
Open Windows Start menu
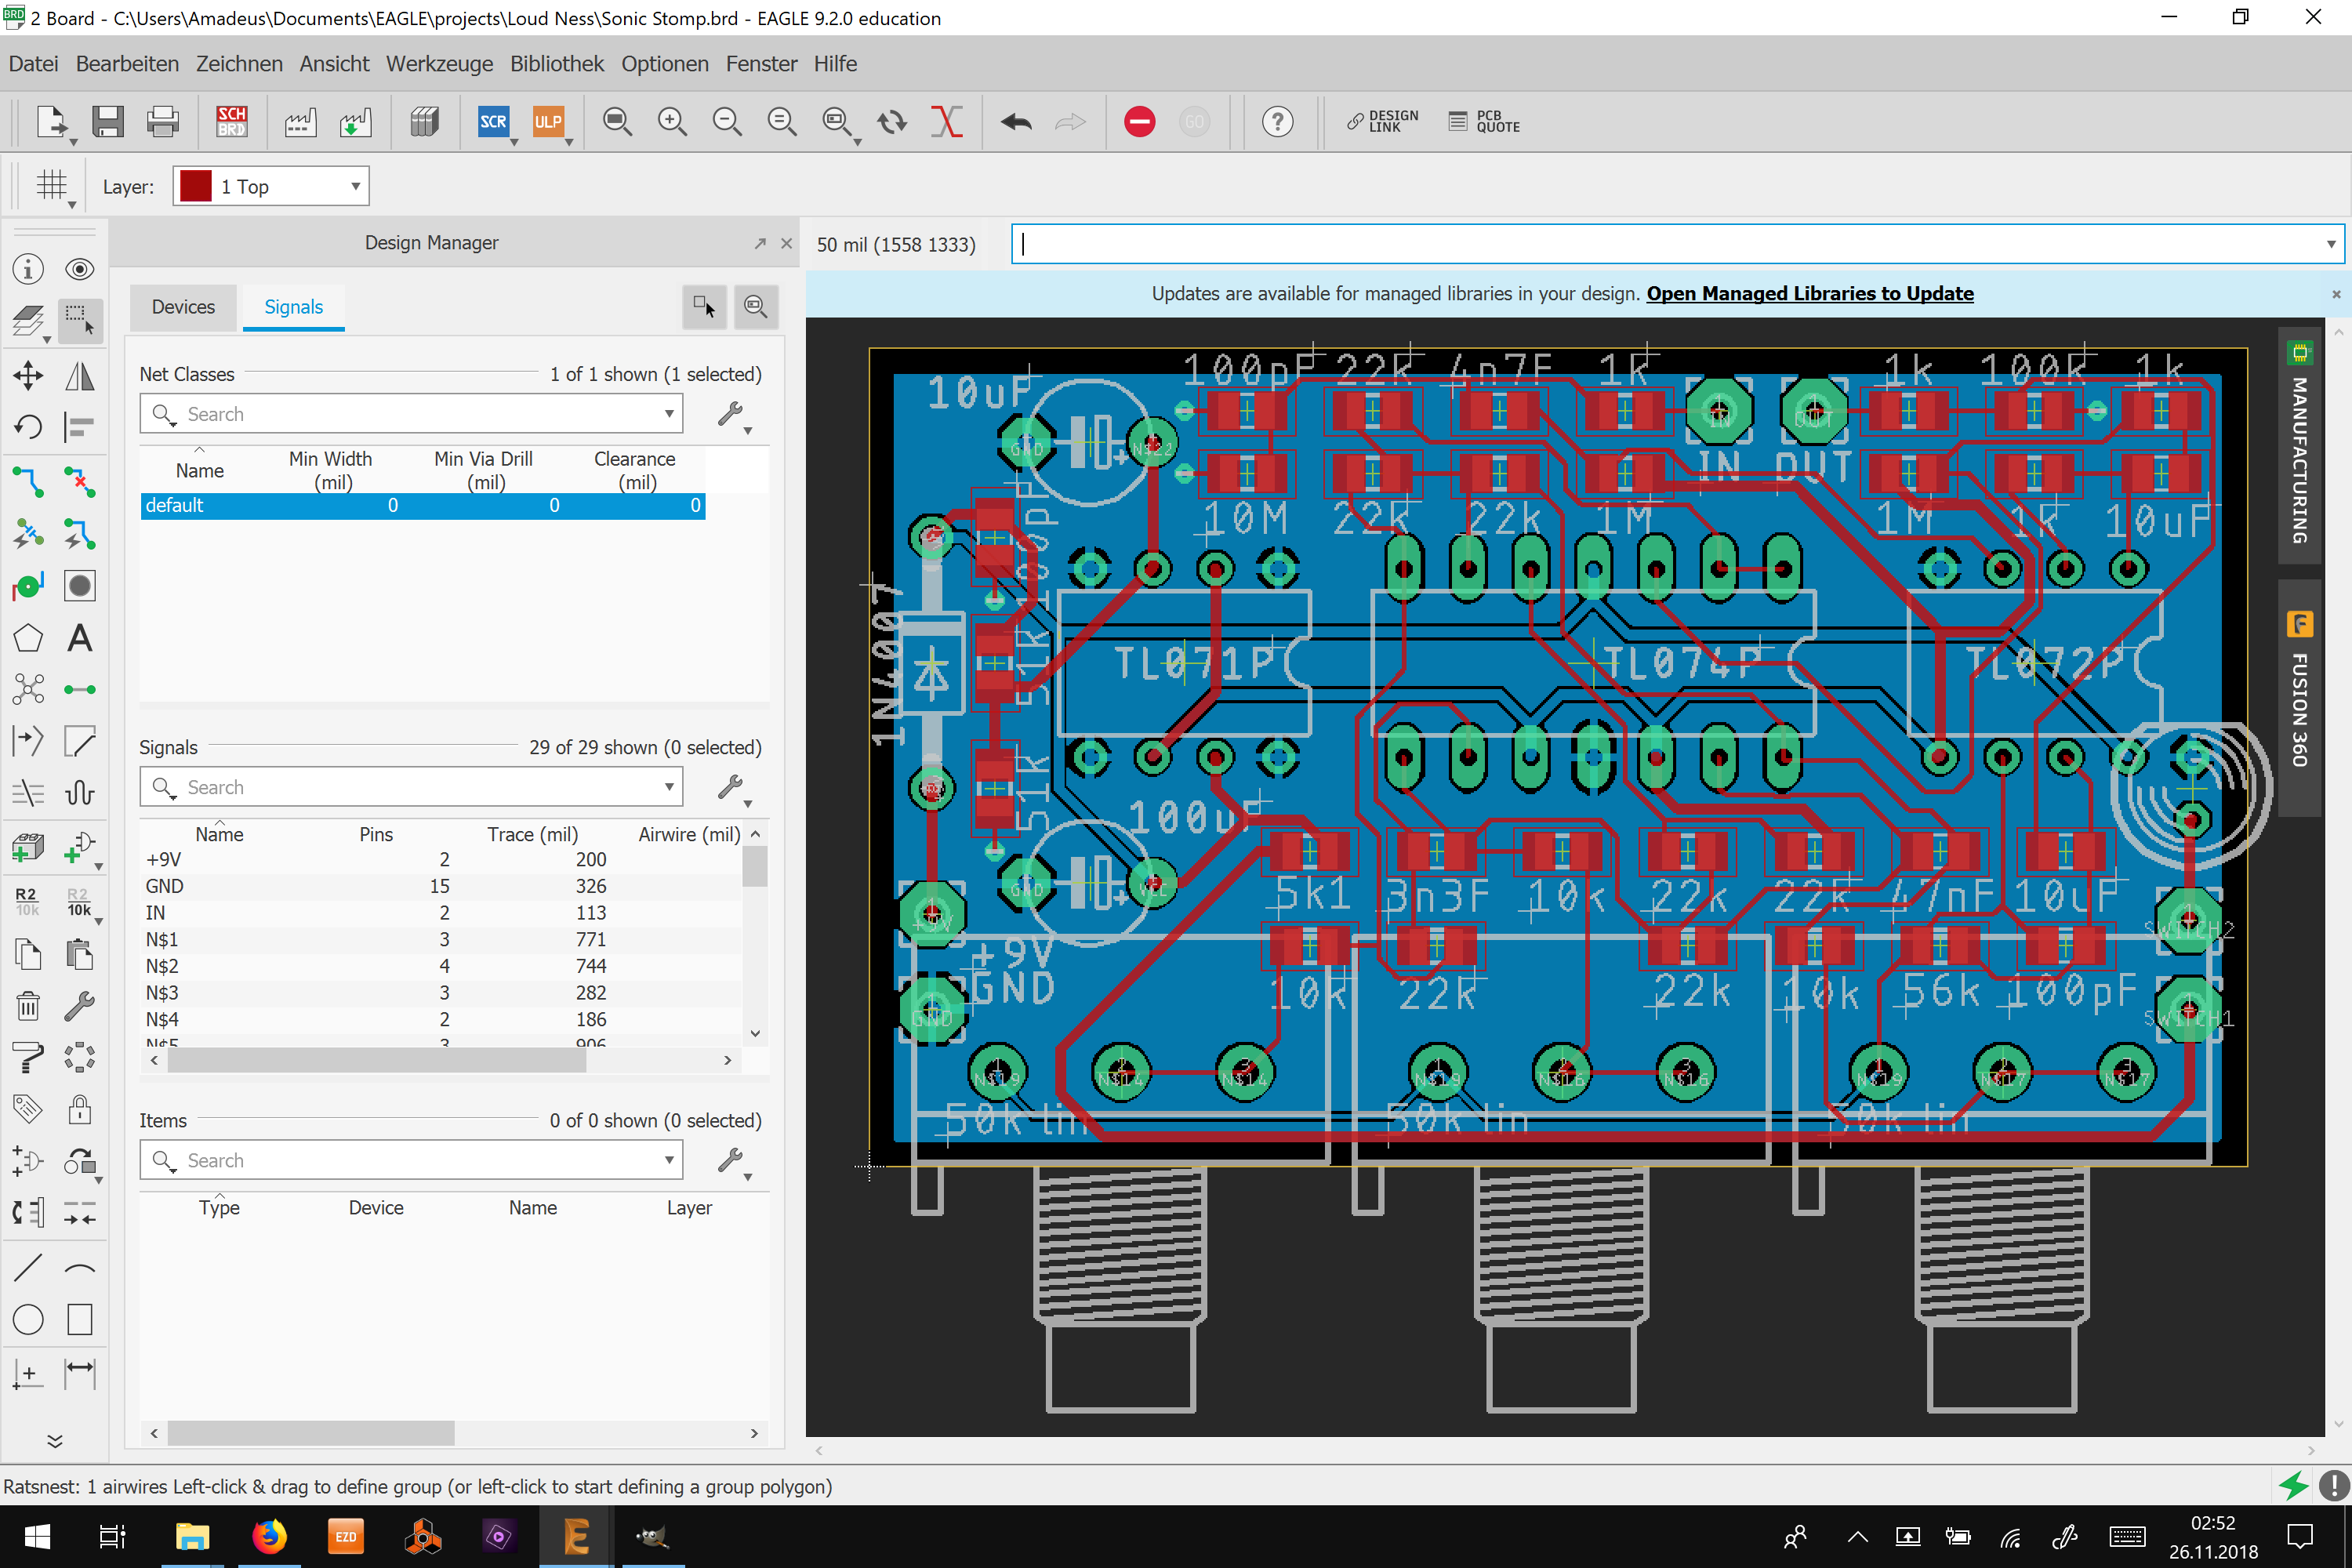(37, 1536)
